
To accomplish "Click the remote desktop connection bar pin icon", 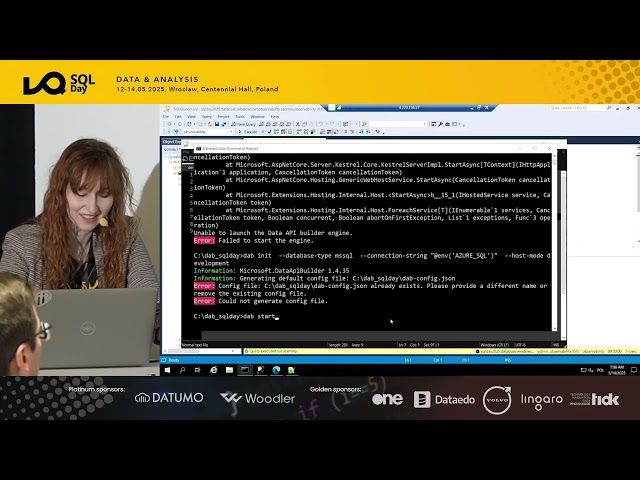I will (x=339, y=107).
